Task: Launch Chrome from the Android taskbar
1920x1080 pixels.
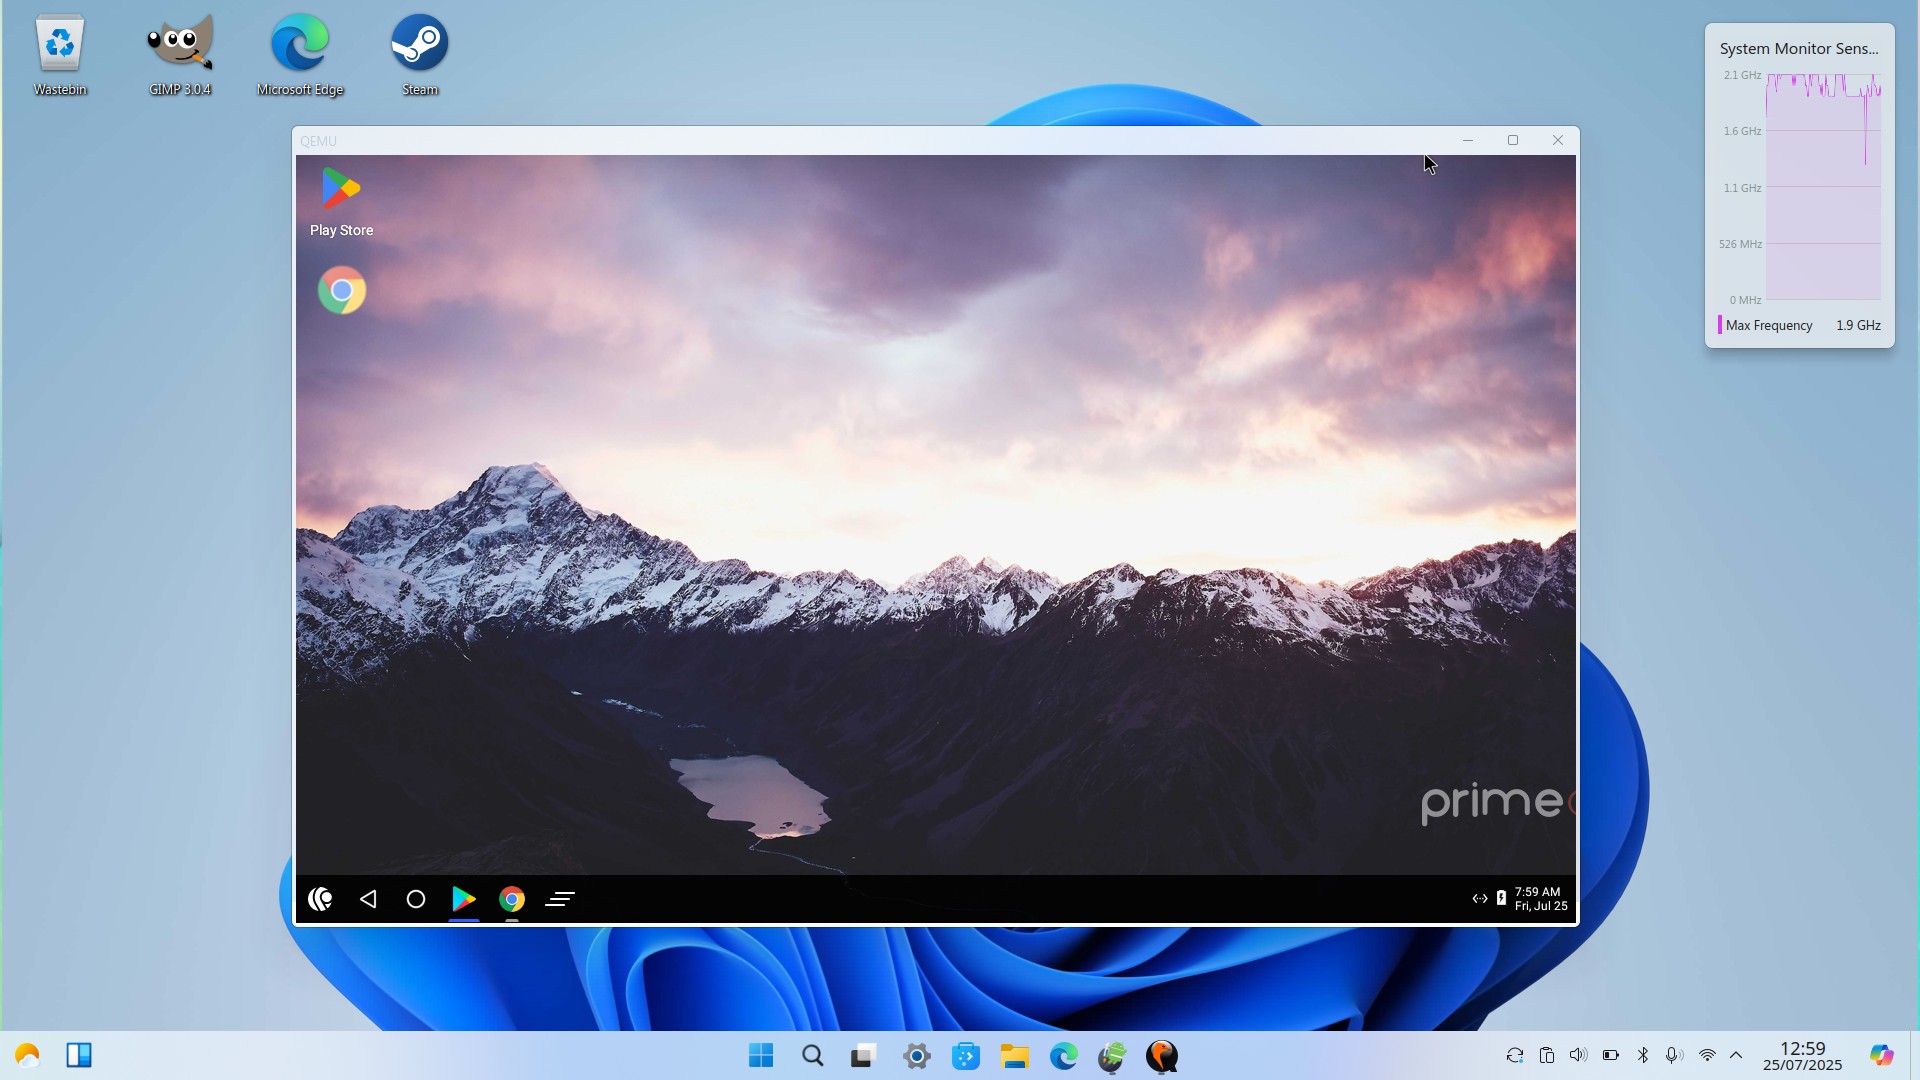Action: (512, 899)
